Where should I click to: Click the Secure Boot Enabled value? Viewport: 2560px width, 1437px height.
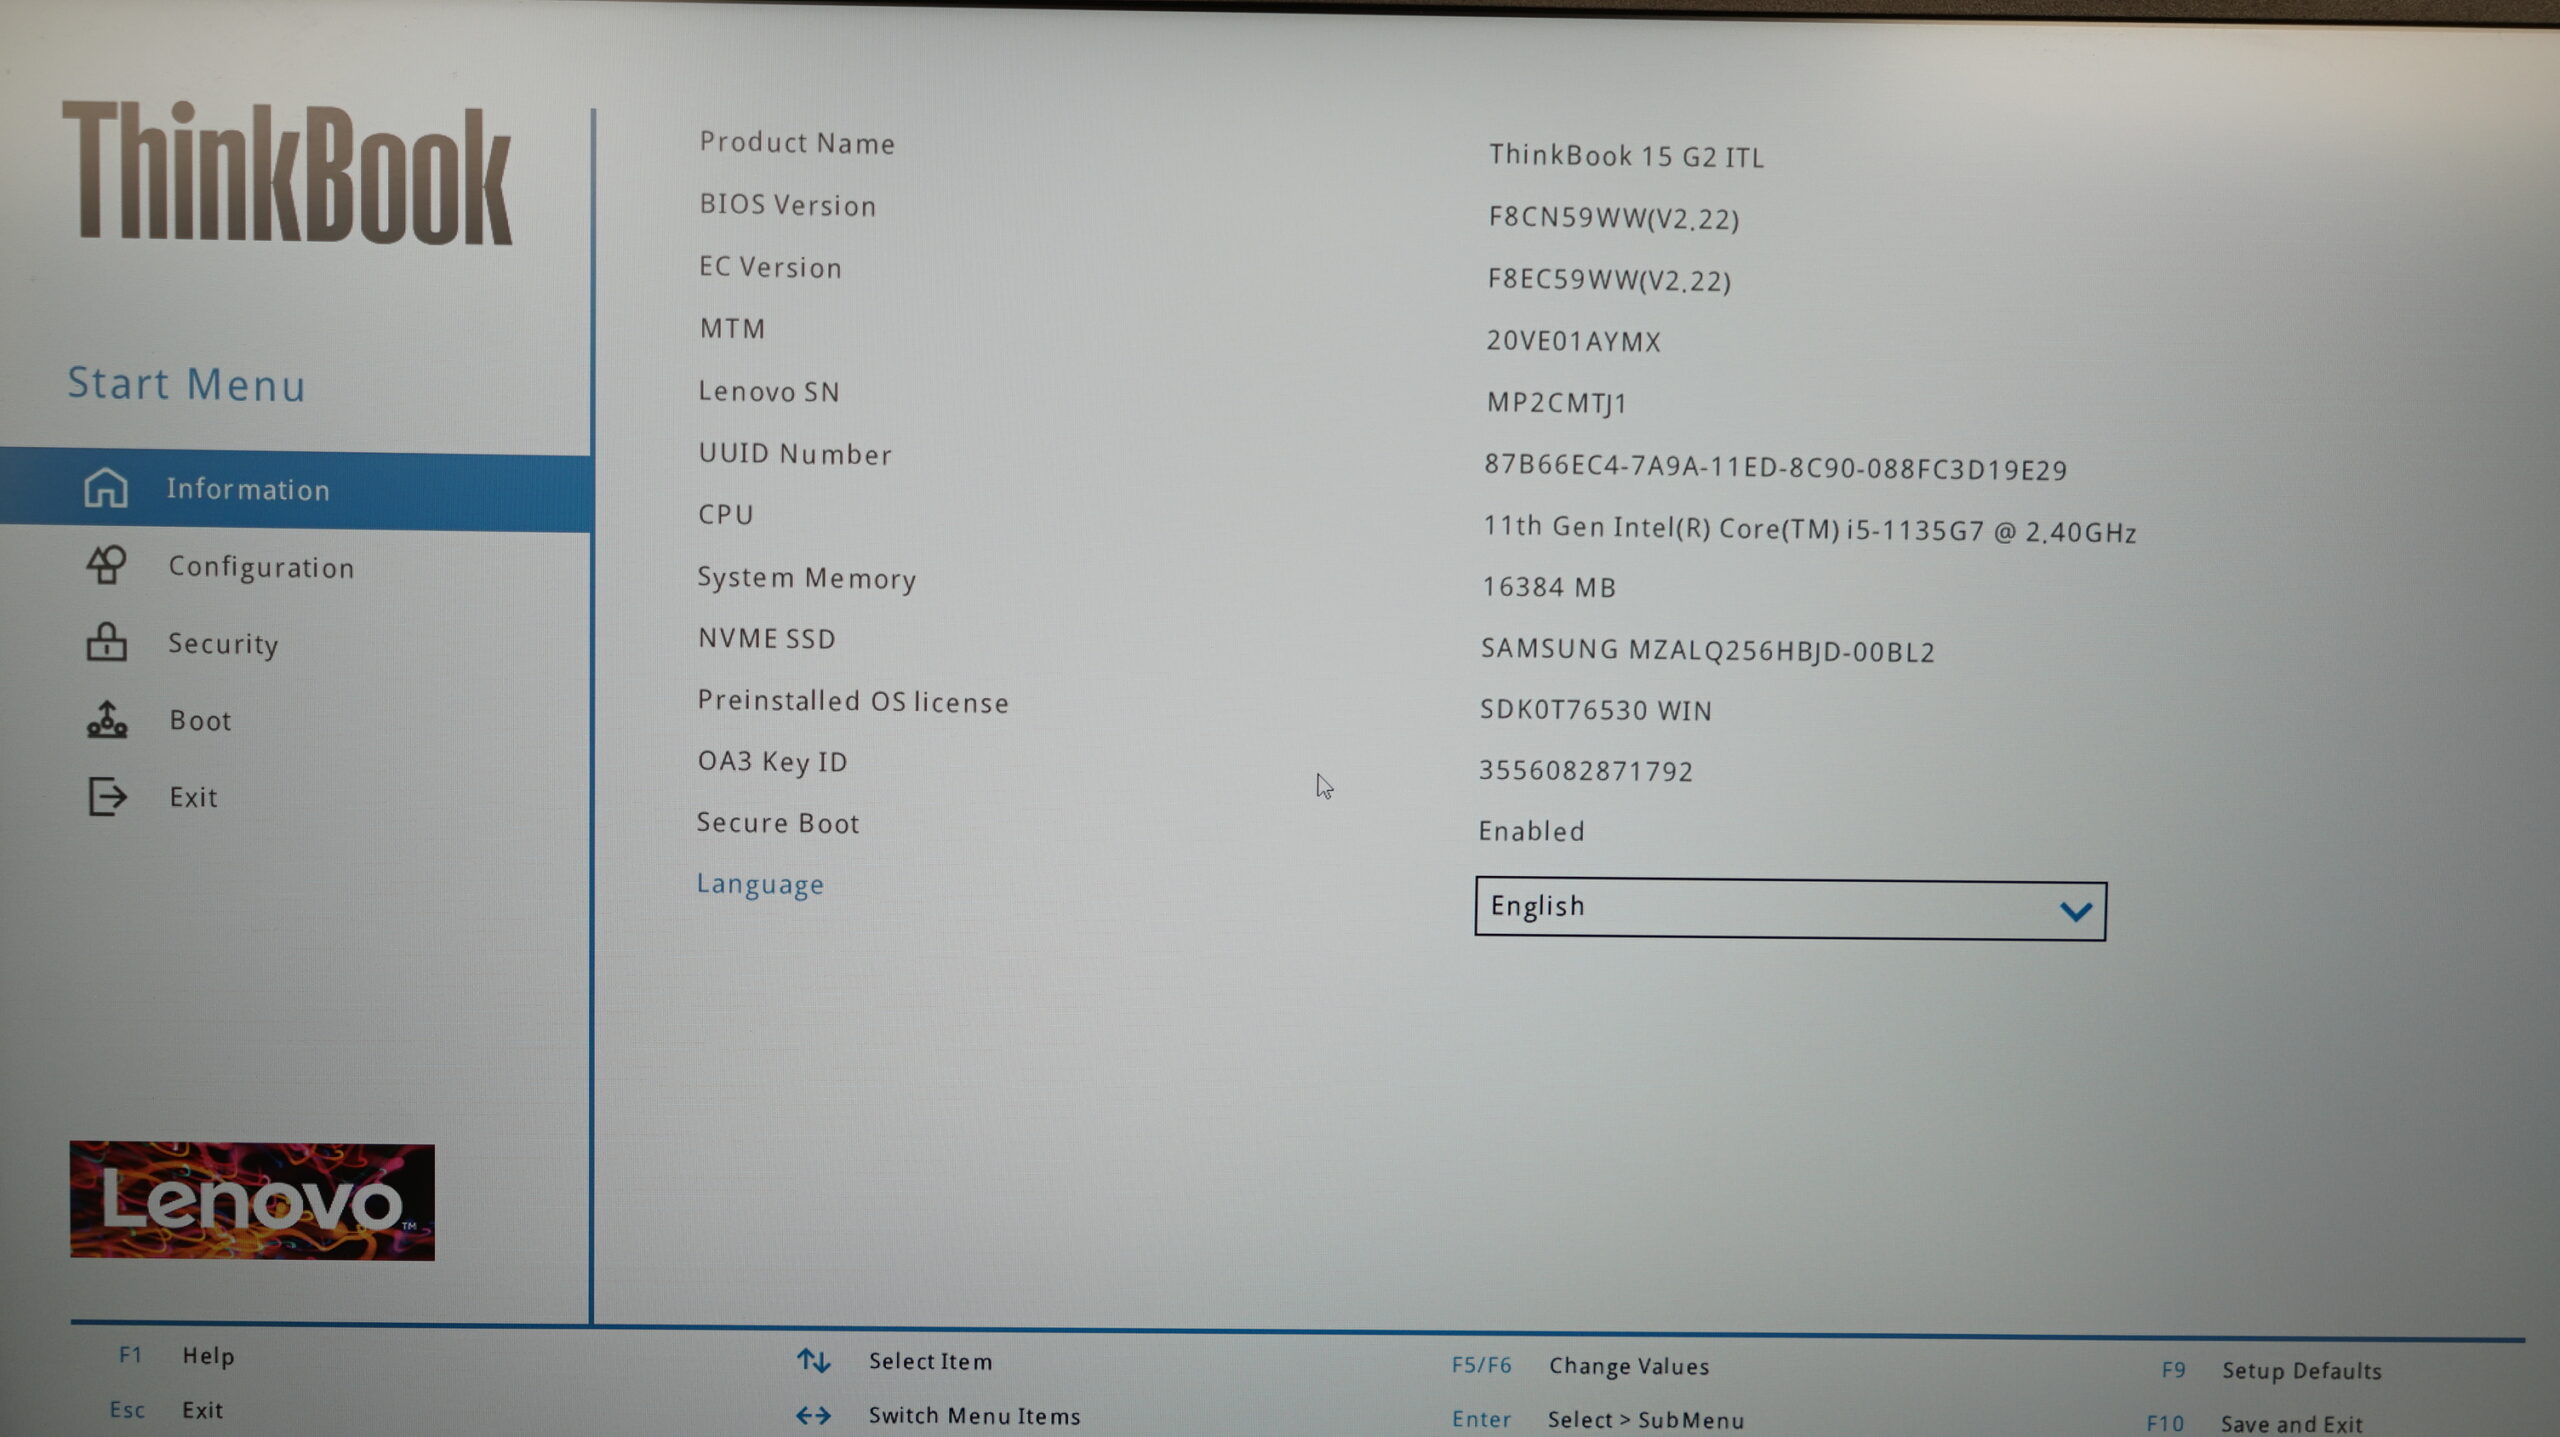click(1531, 831)
